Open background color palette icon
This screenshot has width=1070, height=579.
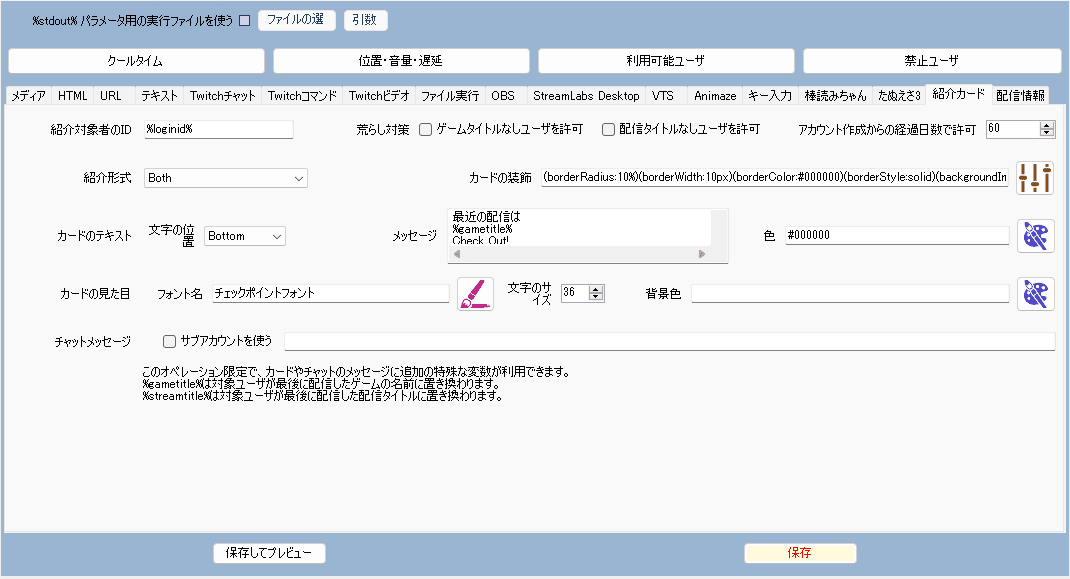[1035, 294]
